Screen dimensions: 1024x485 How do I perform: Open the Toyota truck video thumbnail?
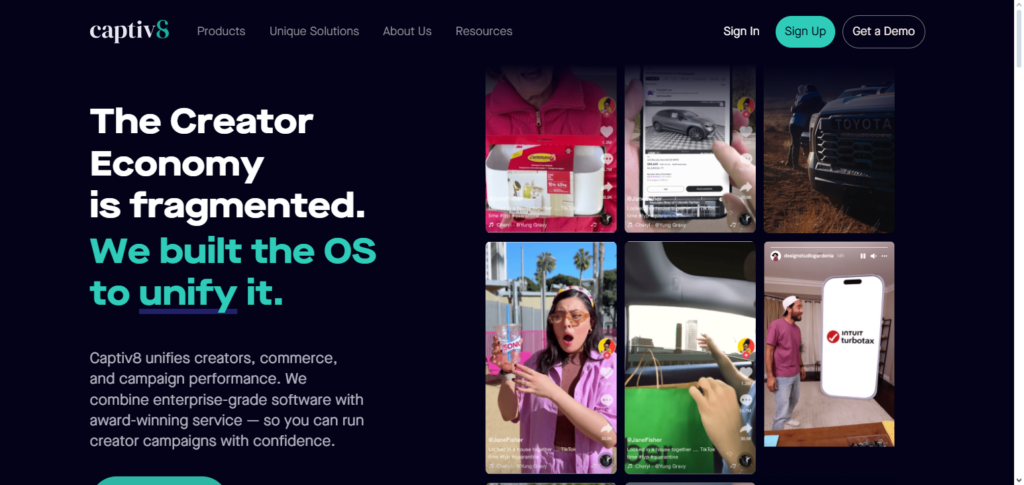click(x=829, y=149)
